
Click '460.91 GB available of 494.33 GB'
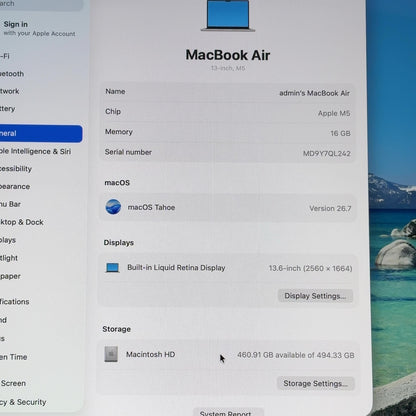point(296,355)
